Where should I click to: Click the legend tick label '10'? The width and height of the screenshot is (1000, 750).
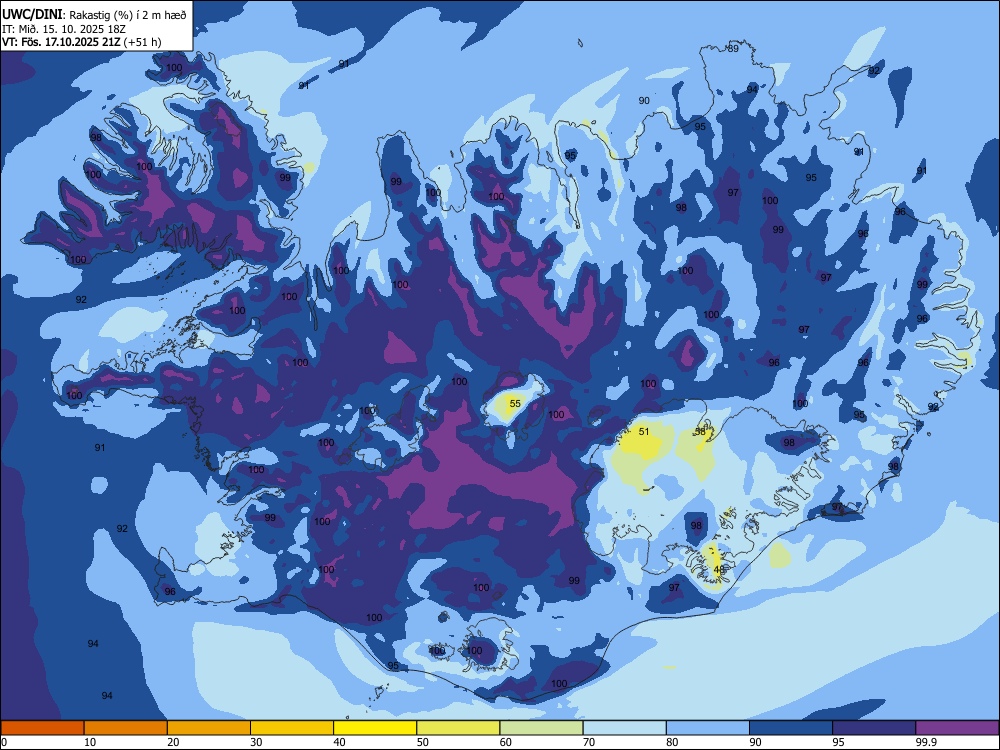click(x=90, y=742)
